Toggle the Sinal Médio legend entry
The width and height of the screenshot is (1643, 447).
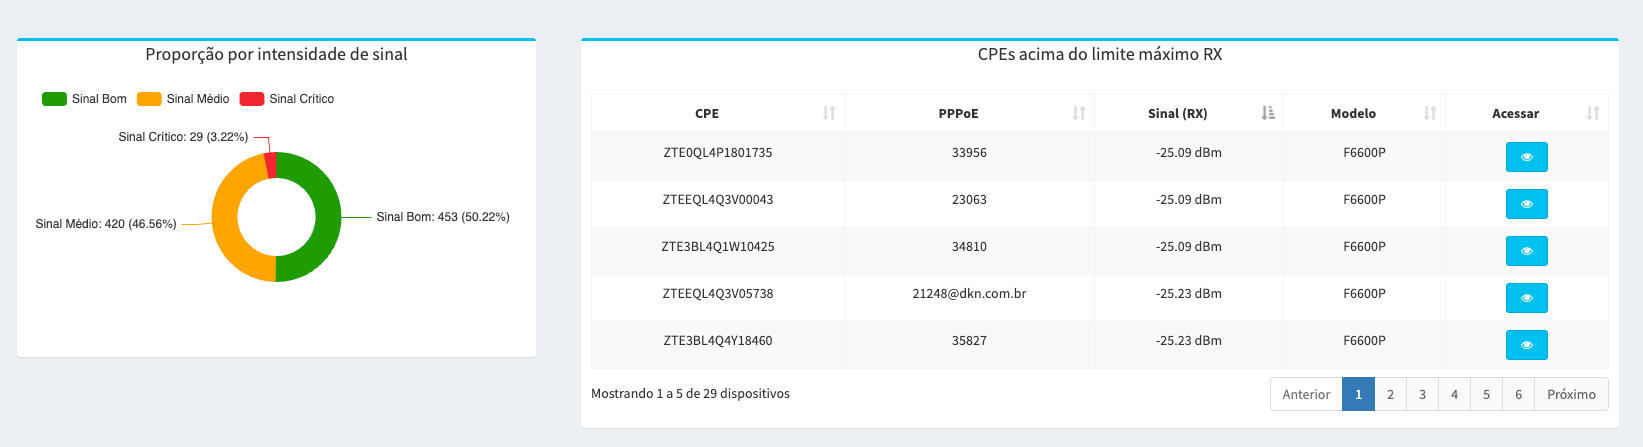(183, 99)
